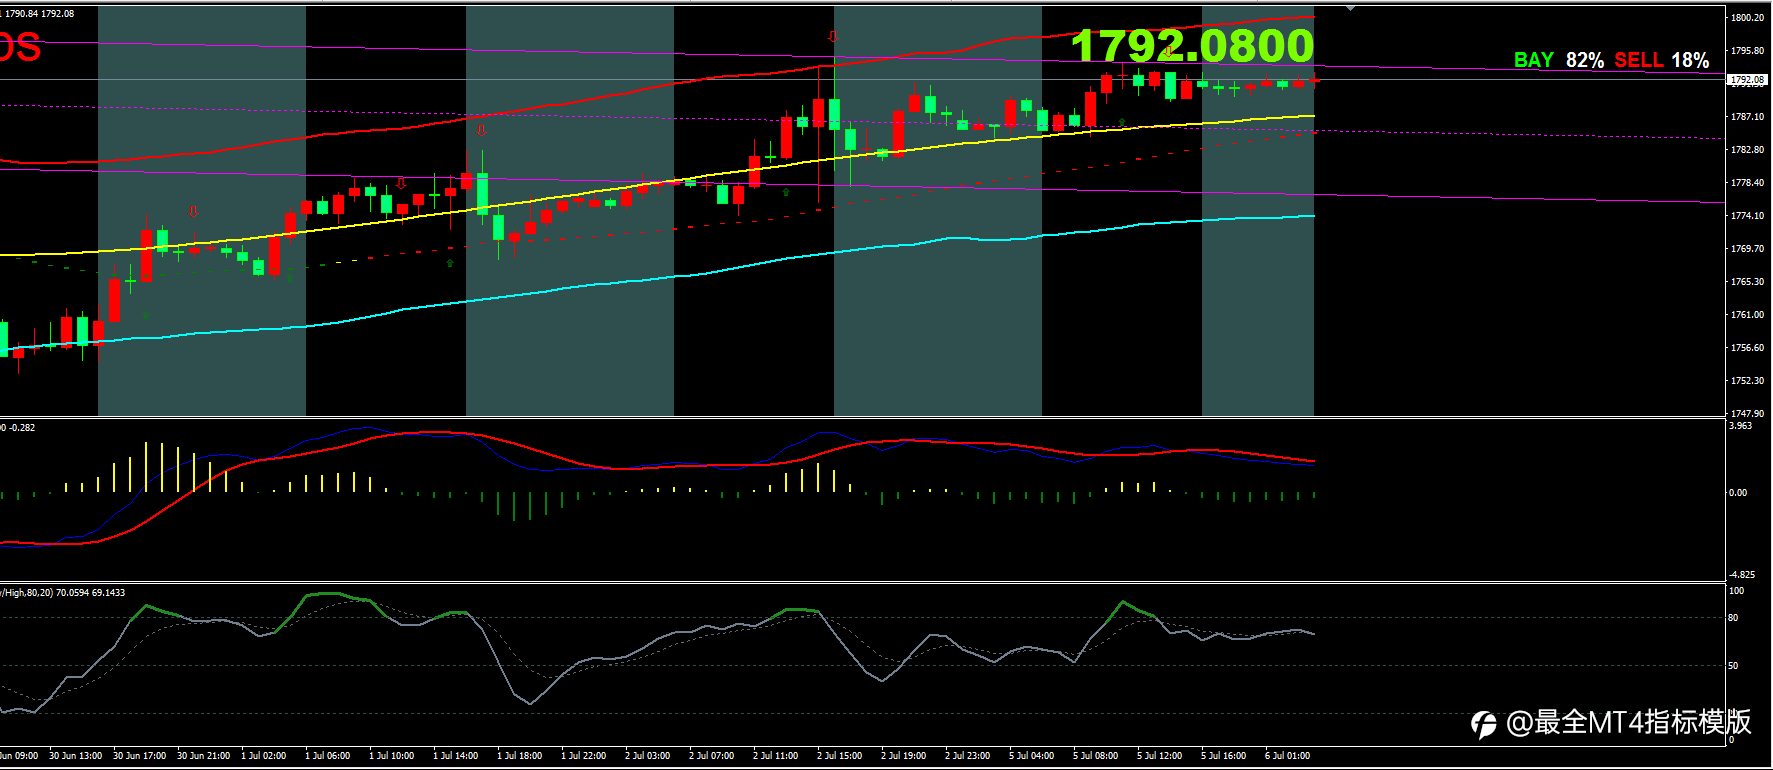
Task: Click the topmost red arrow near 2 Jul 15:00
Action: (833, 37)
